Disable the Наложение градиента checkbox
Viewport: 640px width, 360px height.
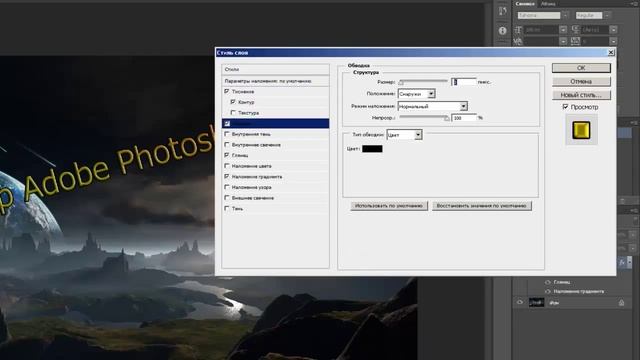[x=227, y=176]
